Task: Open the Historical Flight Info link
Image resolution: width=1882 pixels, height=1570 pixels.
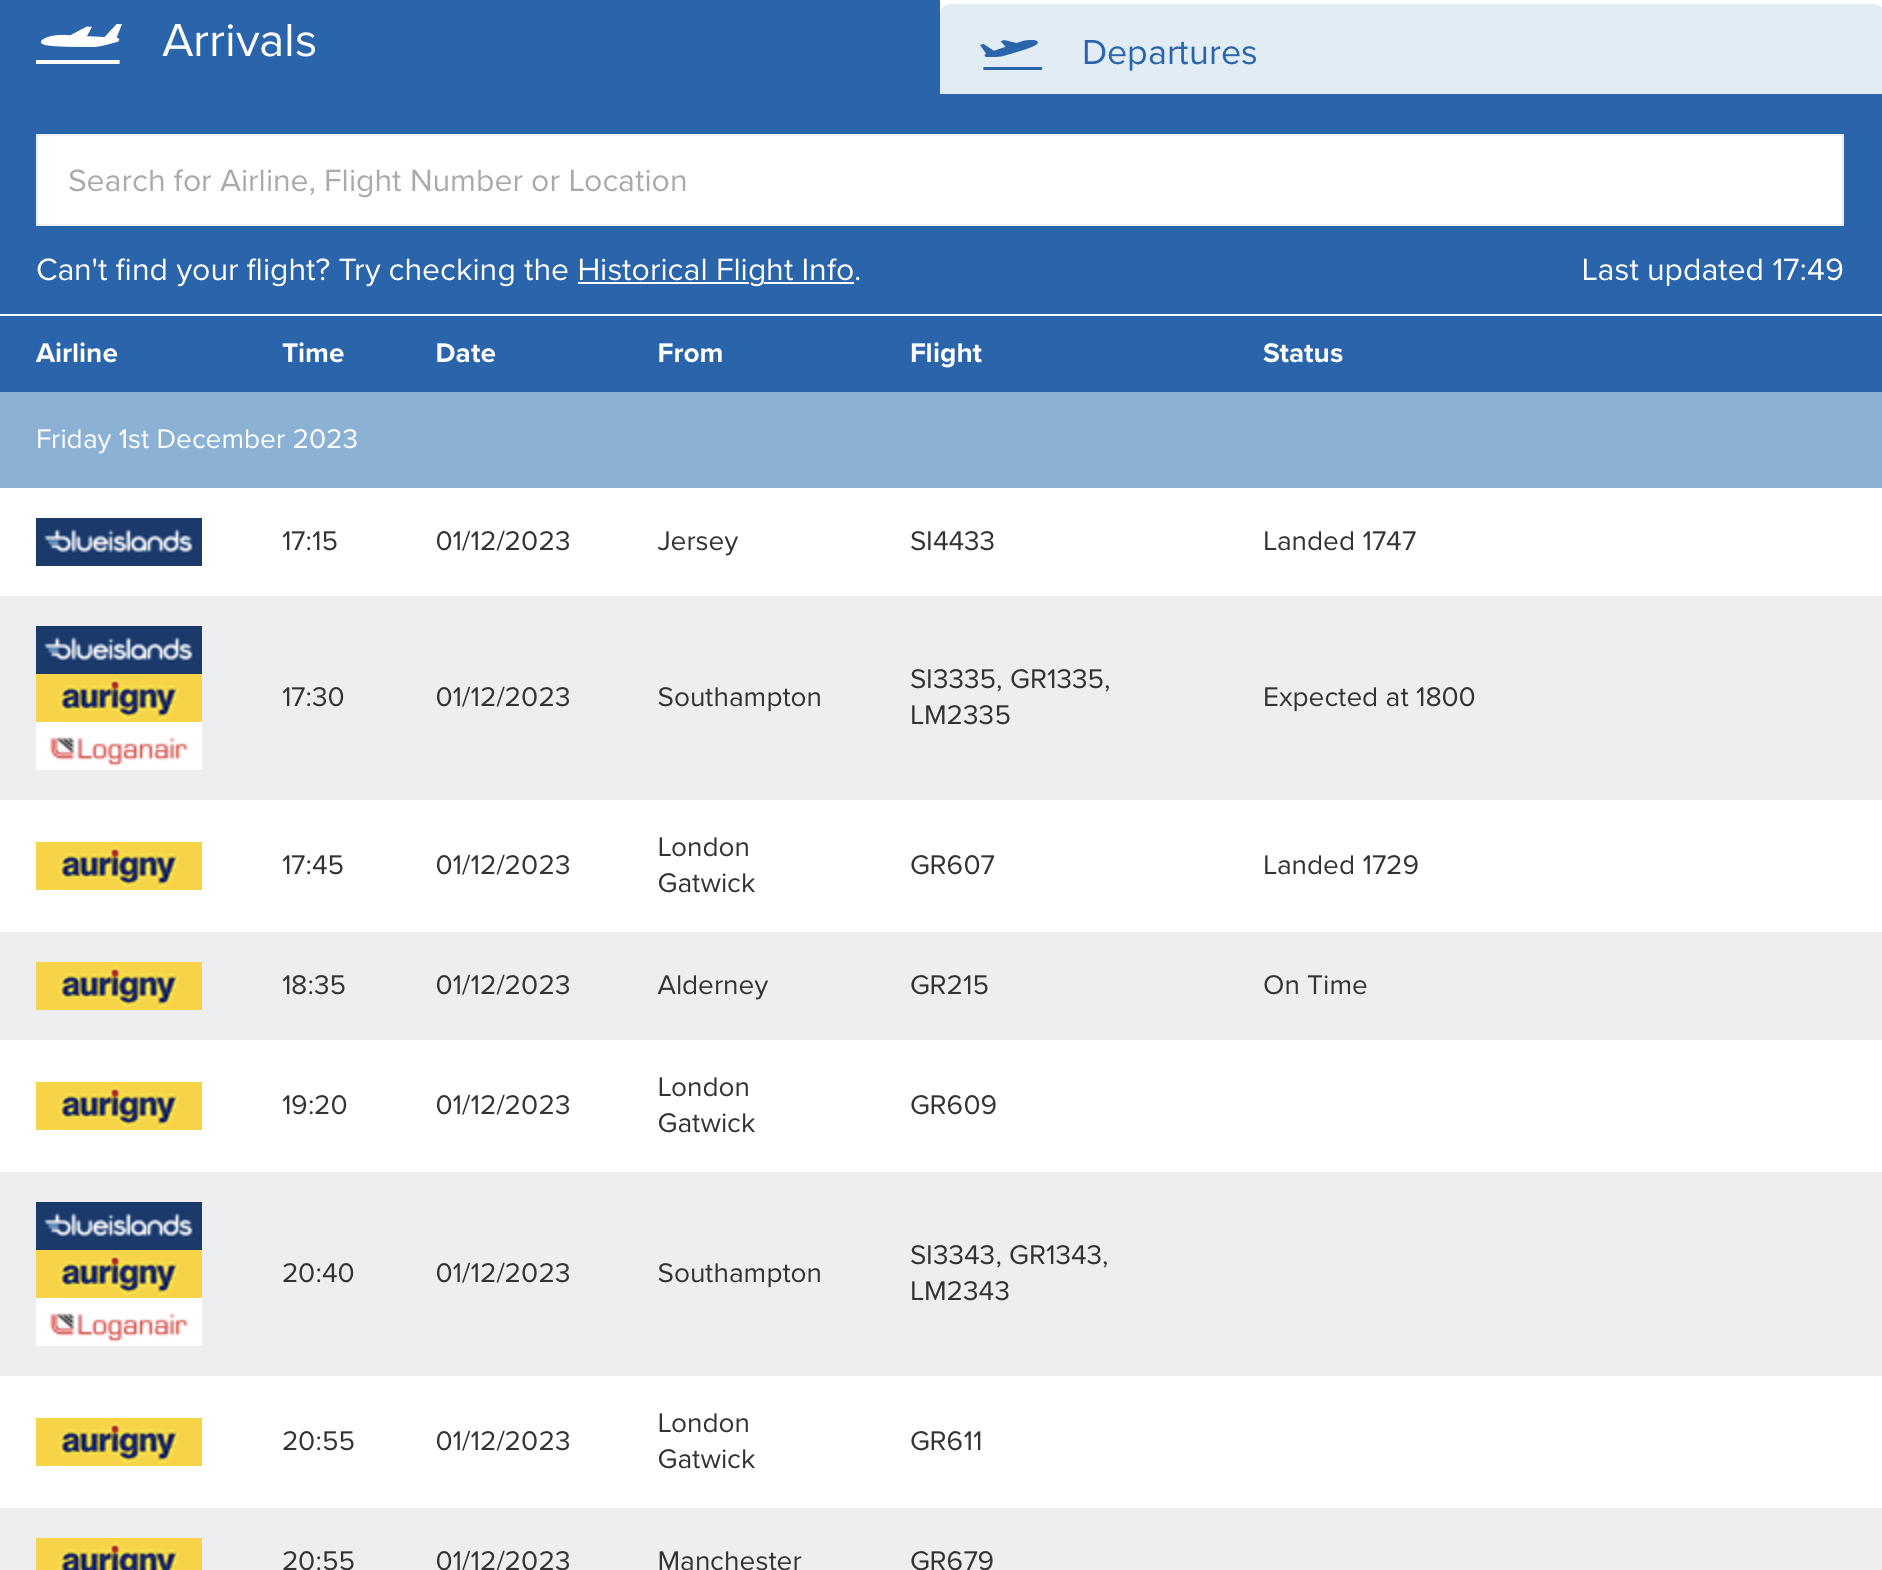Action: click(716, 270)
